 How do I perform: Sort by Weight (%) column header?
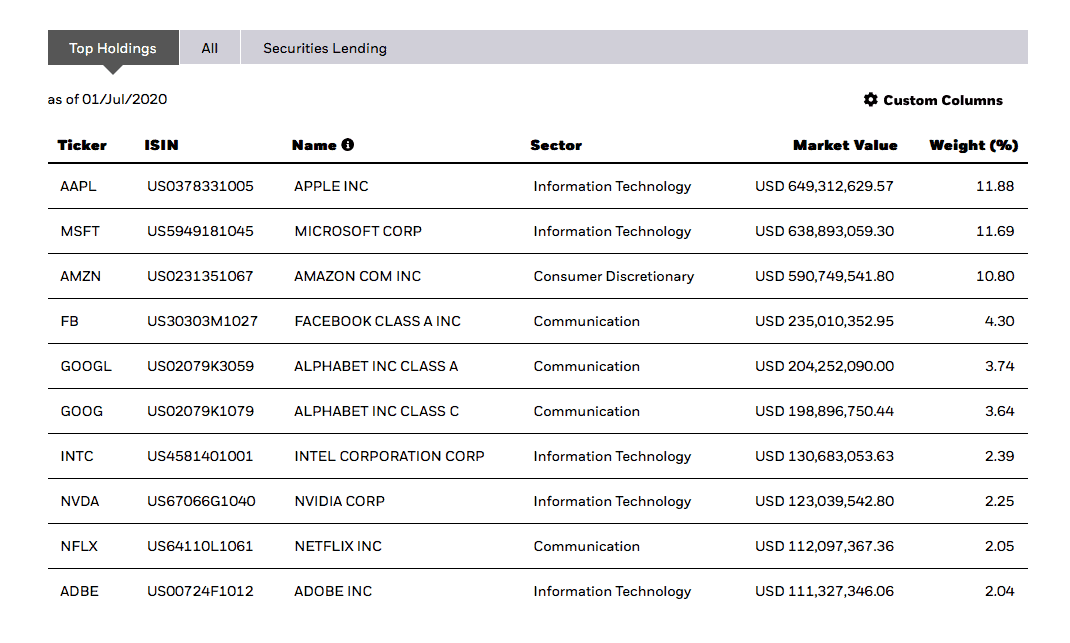pos(973,145)
